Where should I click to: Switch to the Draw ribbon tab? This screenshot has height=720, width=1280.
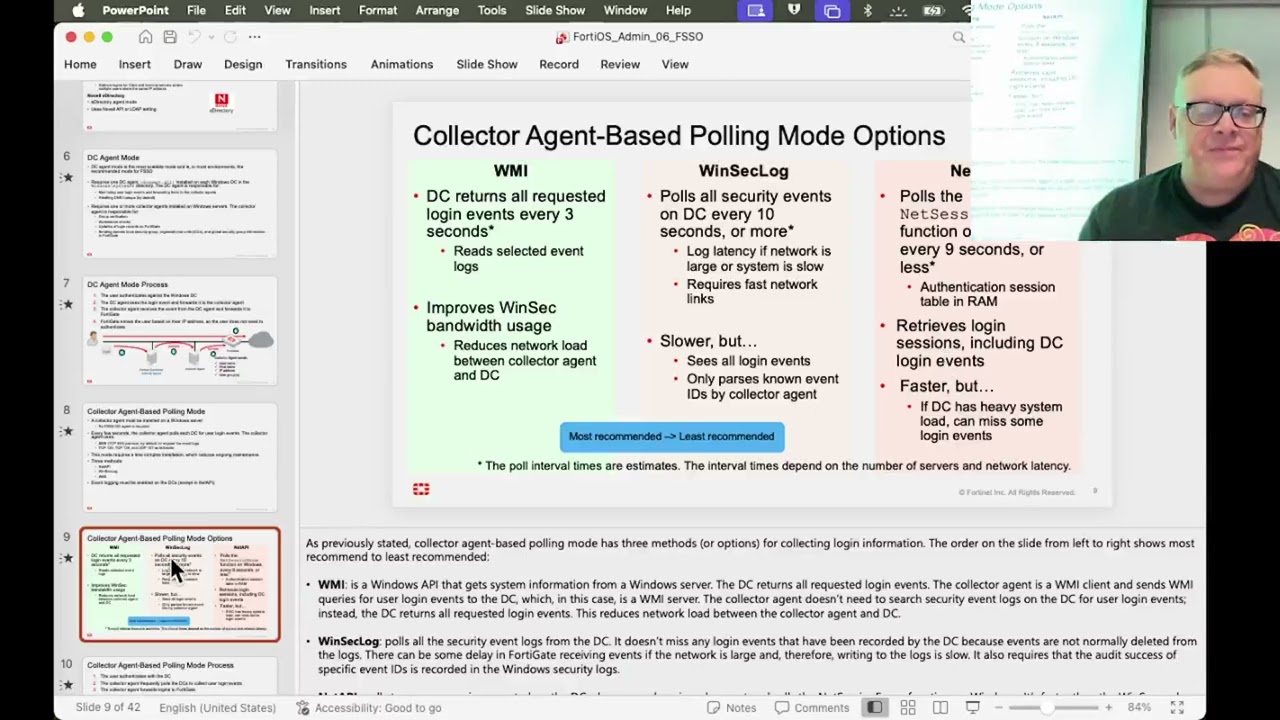pos(188,64)
